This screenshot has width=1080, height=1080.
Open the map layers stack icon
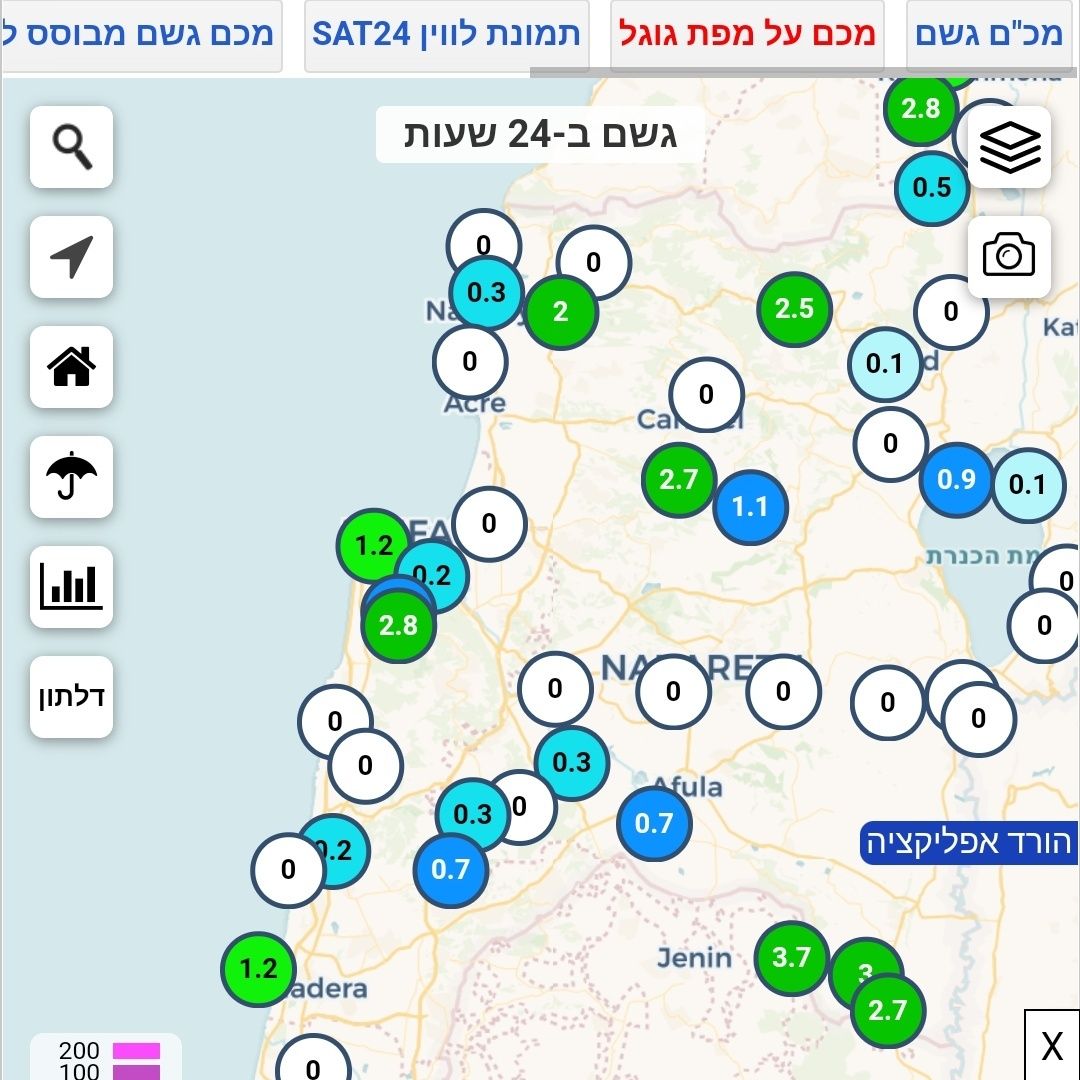tap(1009, 147)
